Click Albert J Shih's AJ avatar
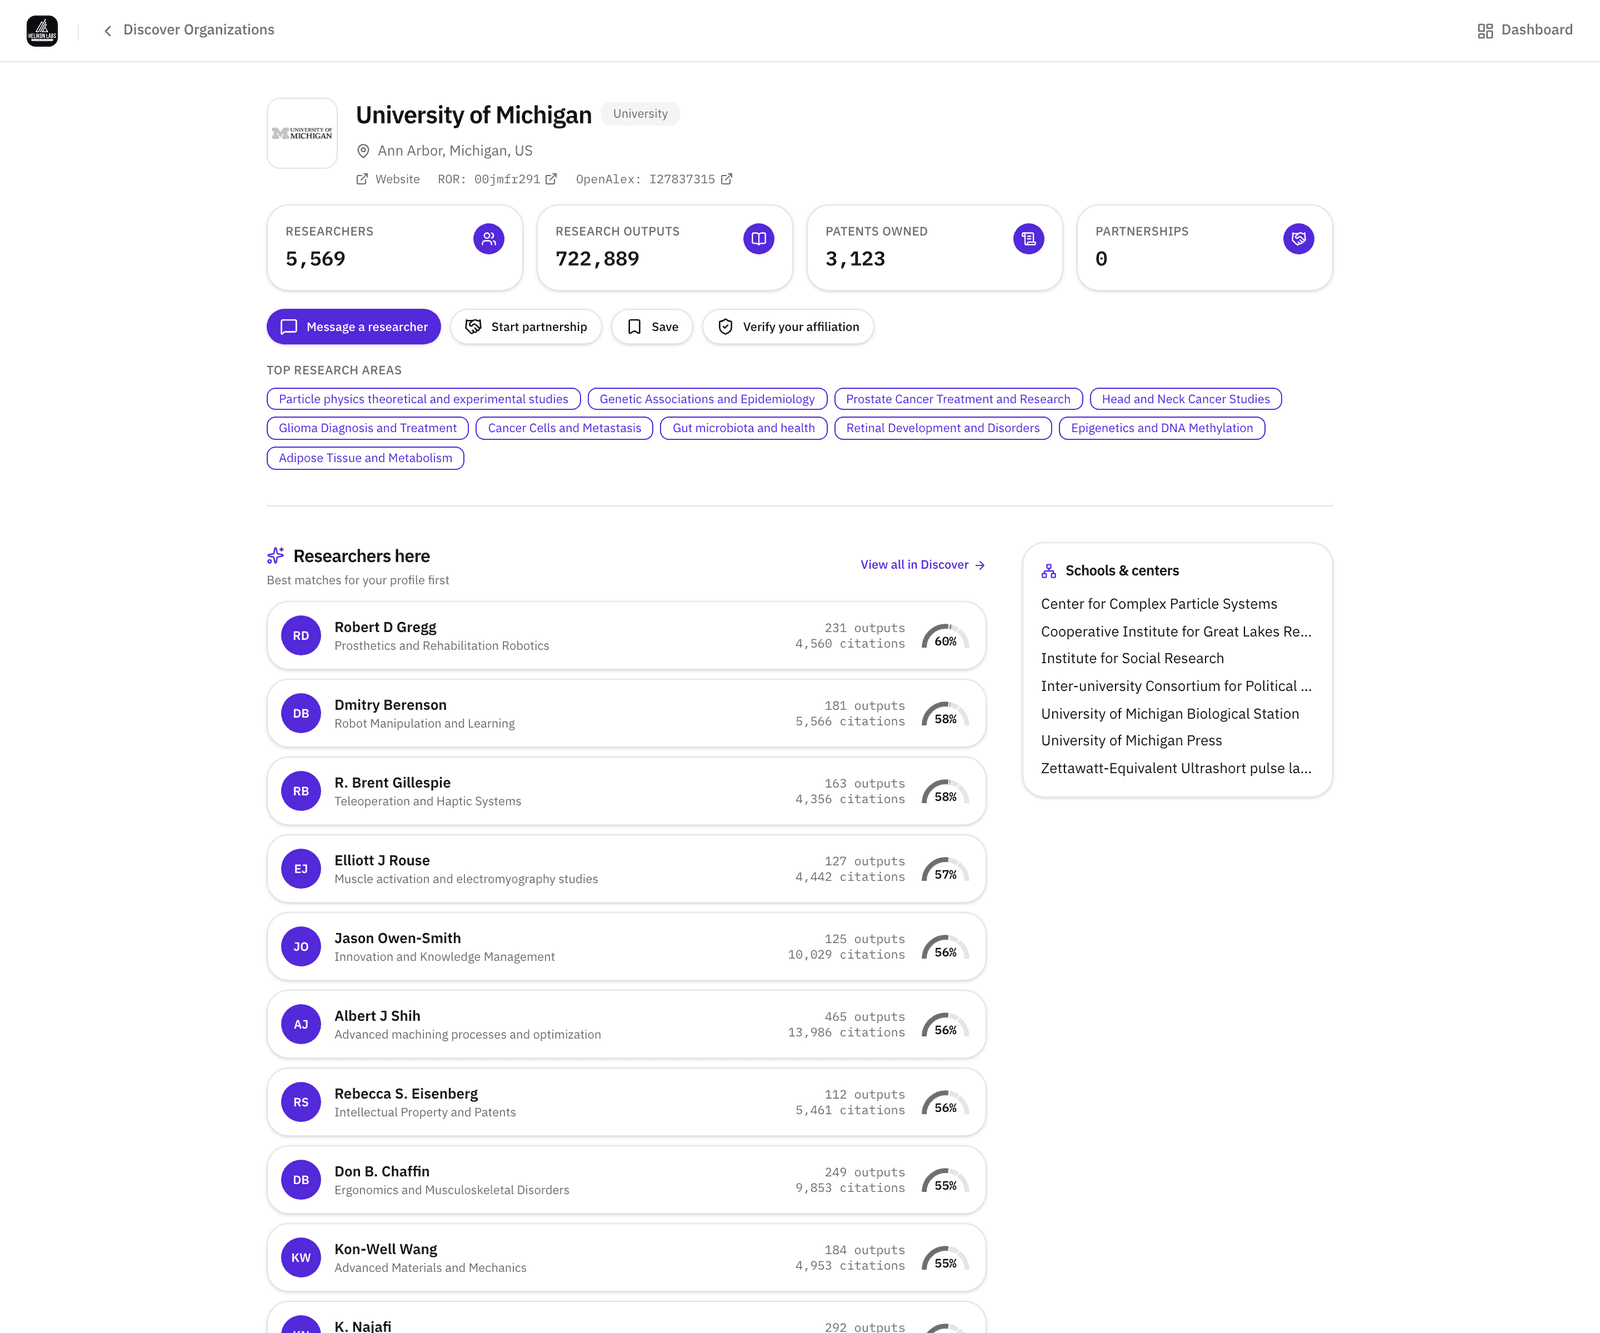 coord(301,1025)
